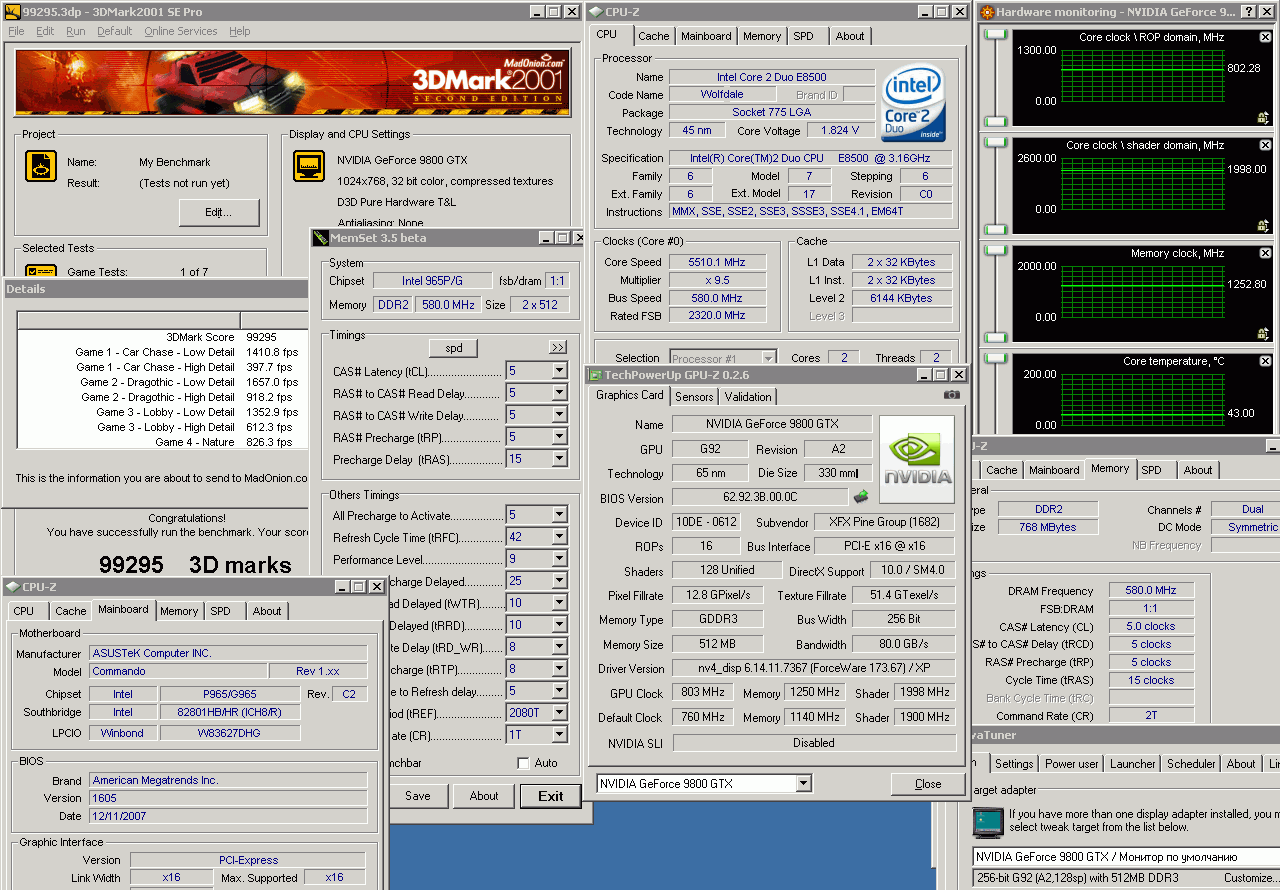Open SPD tab in CPU-Z E8500 processor window
Screen dimensions: 1280x890
[x=803, y=36]
